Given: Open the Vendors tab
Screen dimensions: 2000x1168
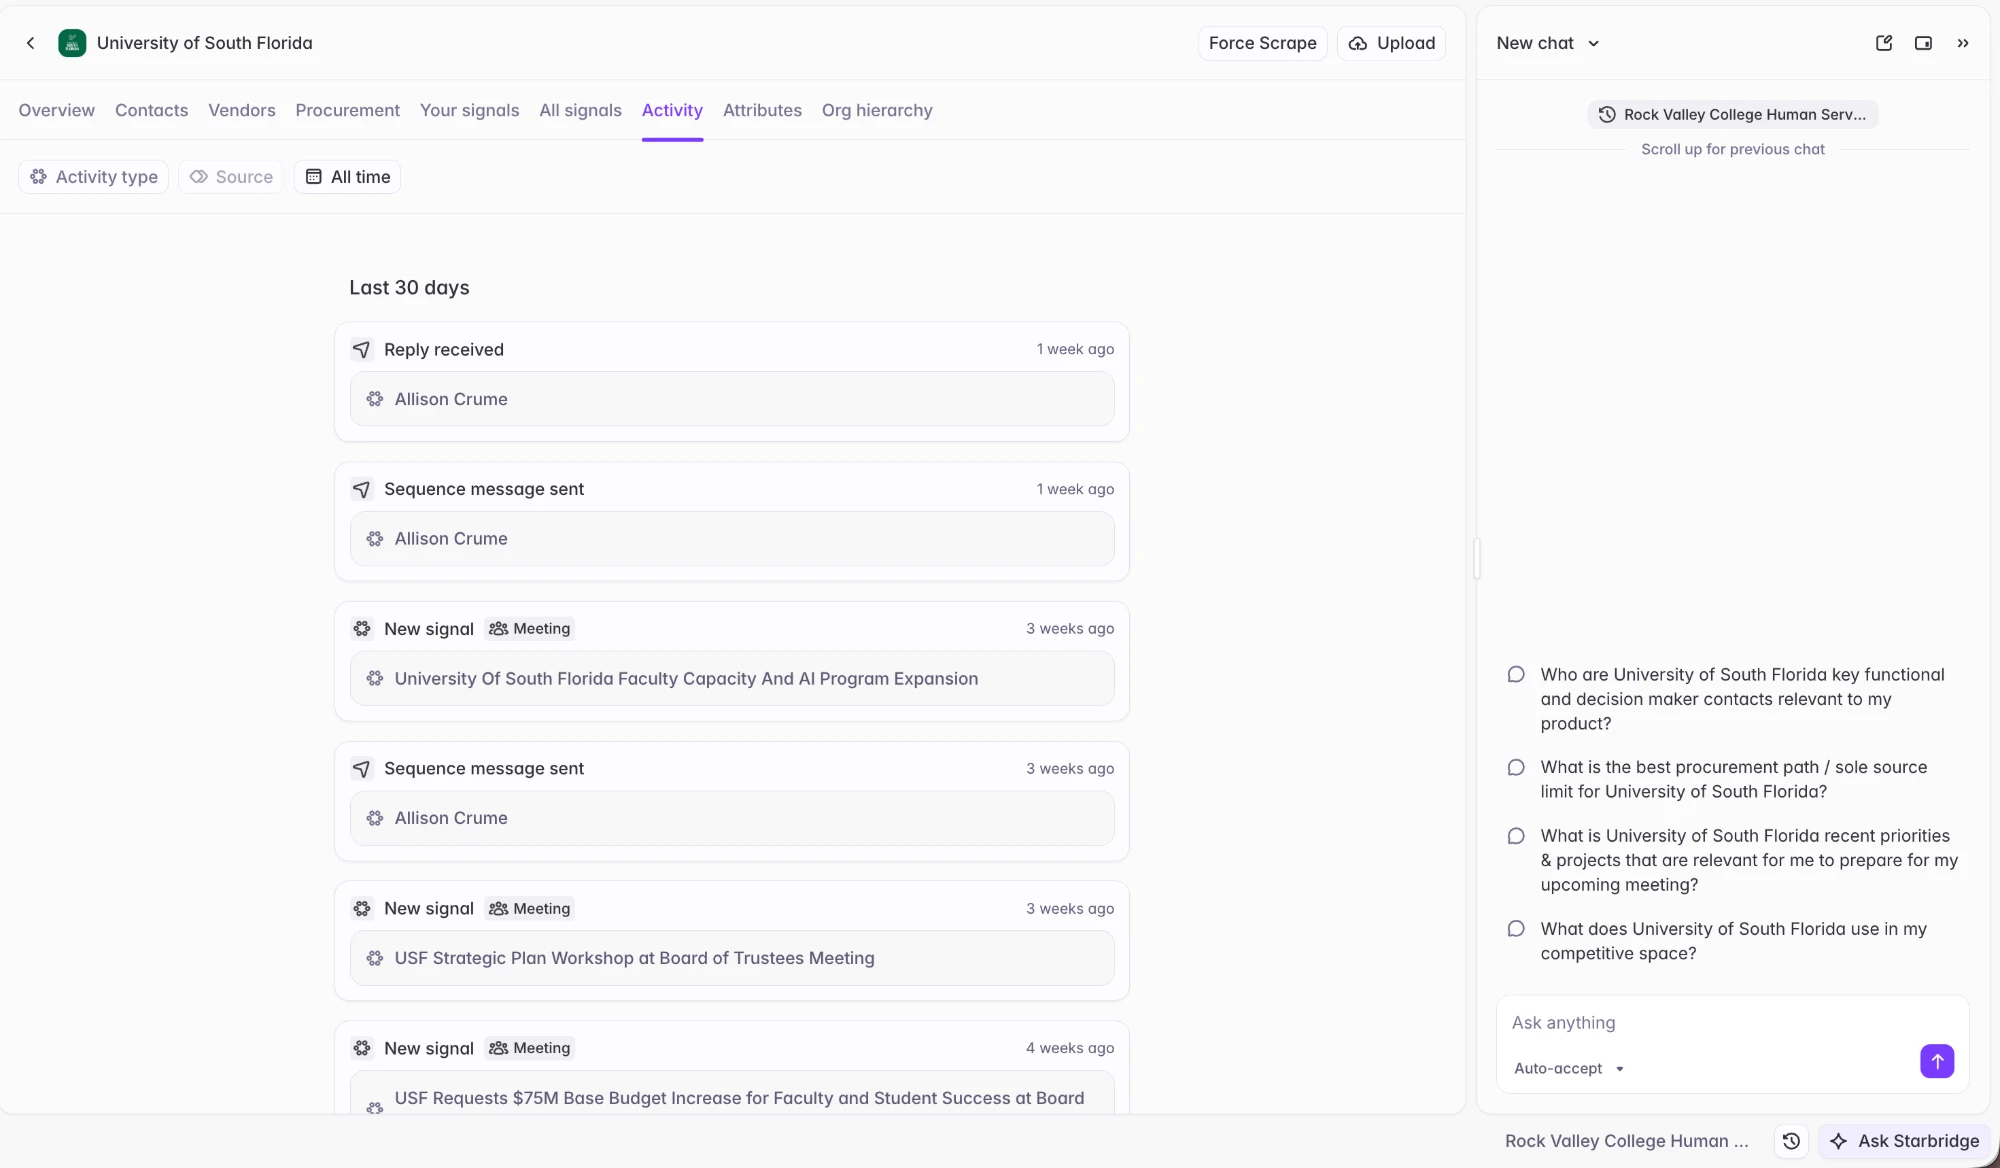Looking at the screenshot, I should 242,110.
